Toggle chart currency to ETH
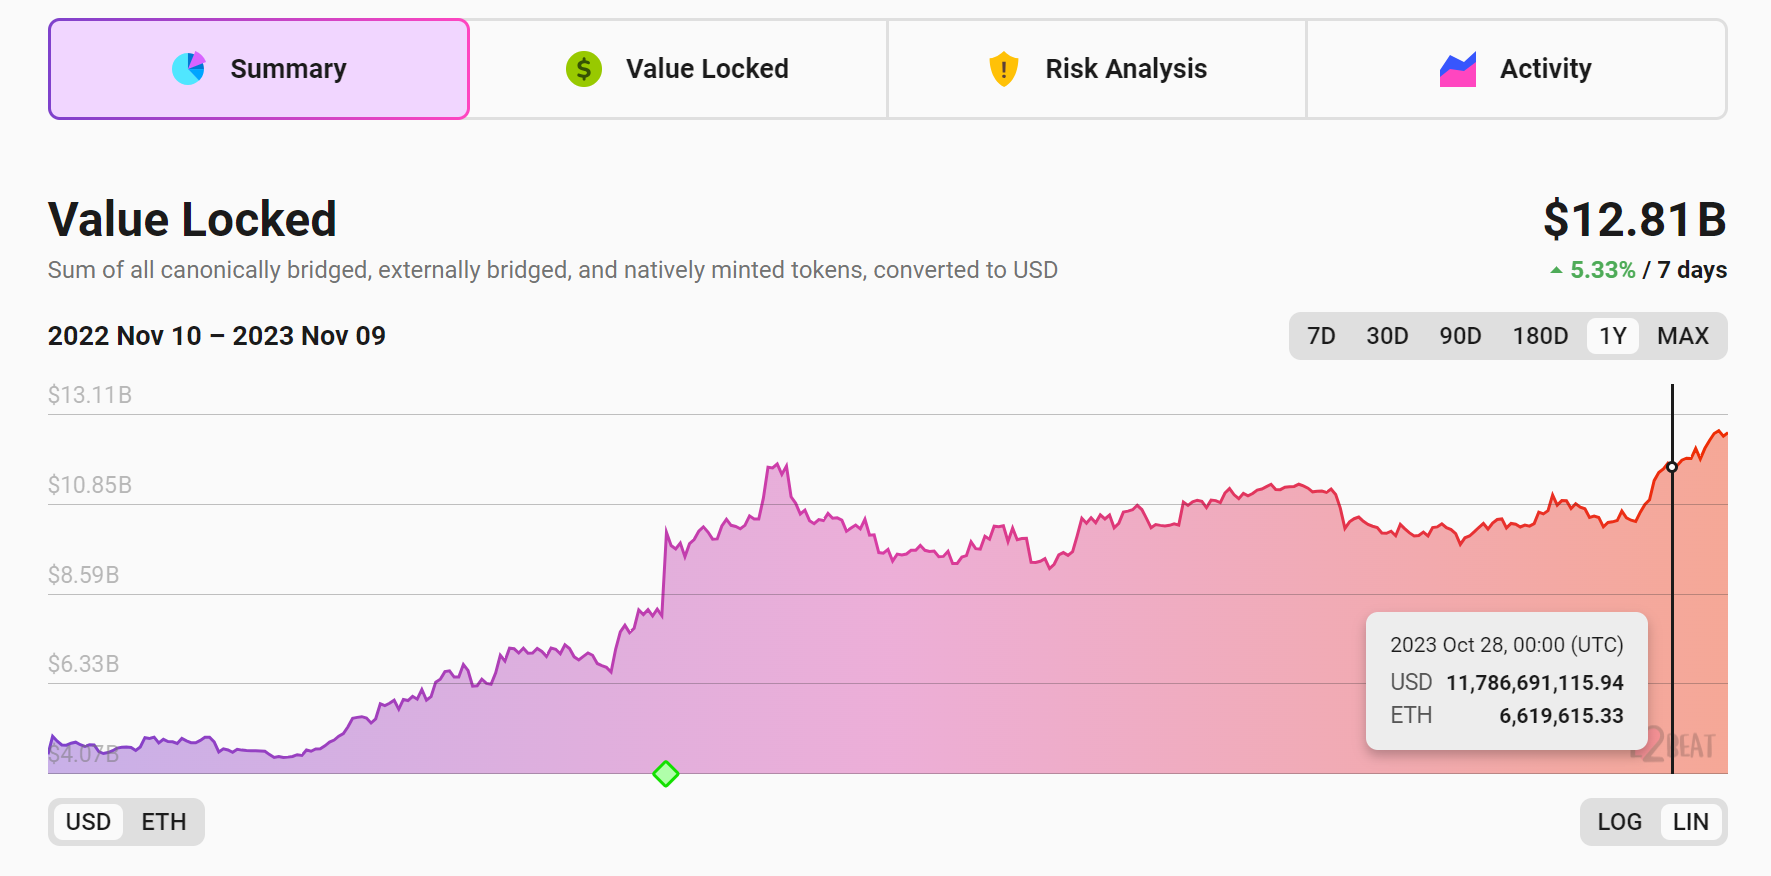This screenshot has width=1771, height=876. [164, 822]
